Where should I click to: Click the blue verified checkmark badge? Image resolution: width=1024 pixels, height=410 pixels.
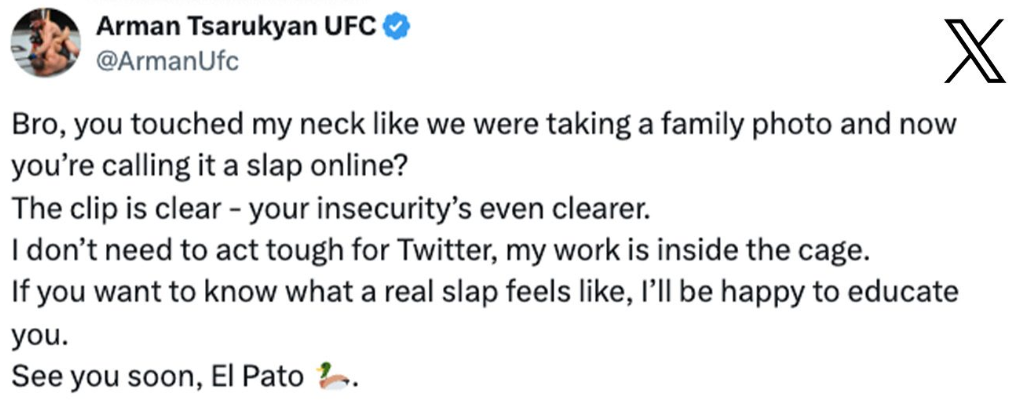[x=396, y=28]
